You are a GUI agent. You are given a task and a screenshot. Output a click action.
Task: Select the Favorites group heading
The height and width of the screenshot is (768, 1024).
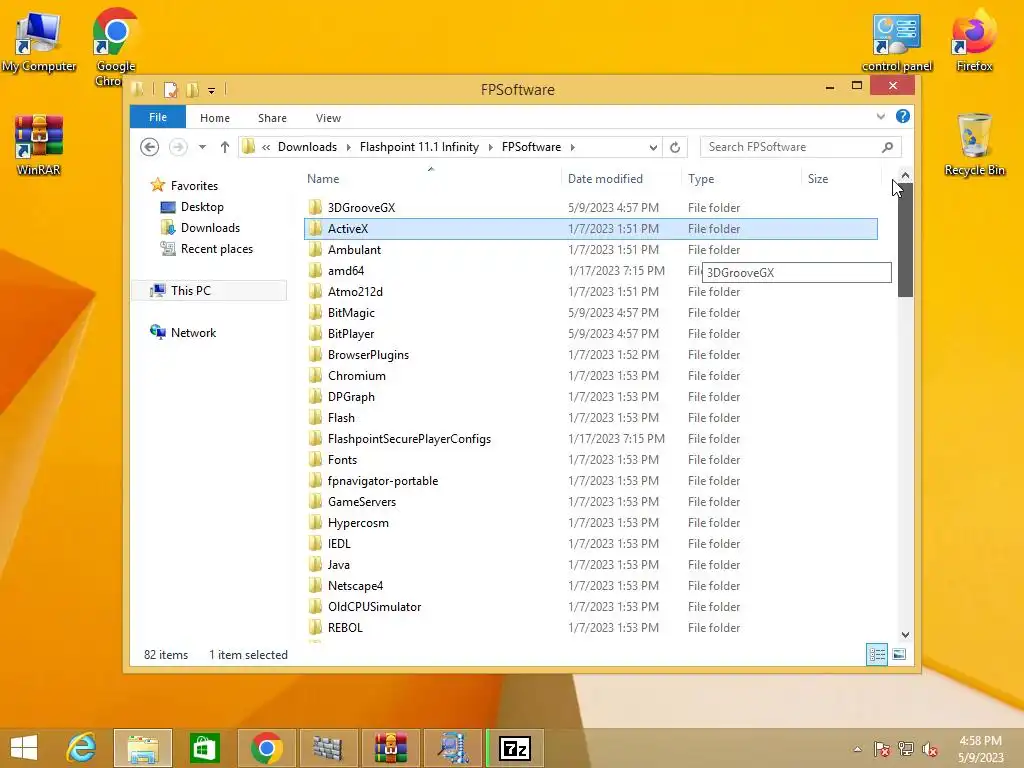(194, 185)
